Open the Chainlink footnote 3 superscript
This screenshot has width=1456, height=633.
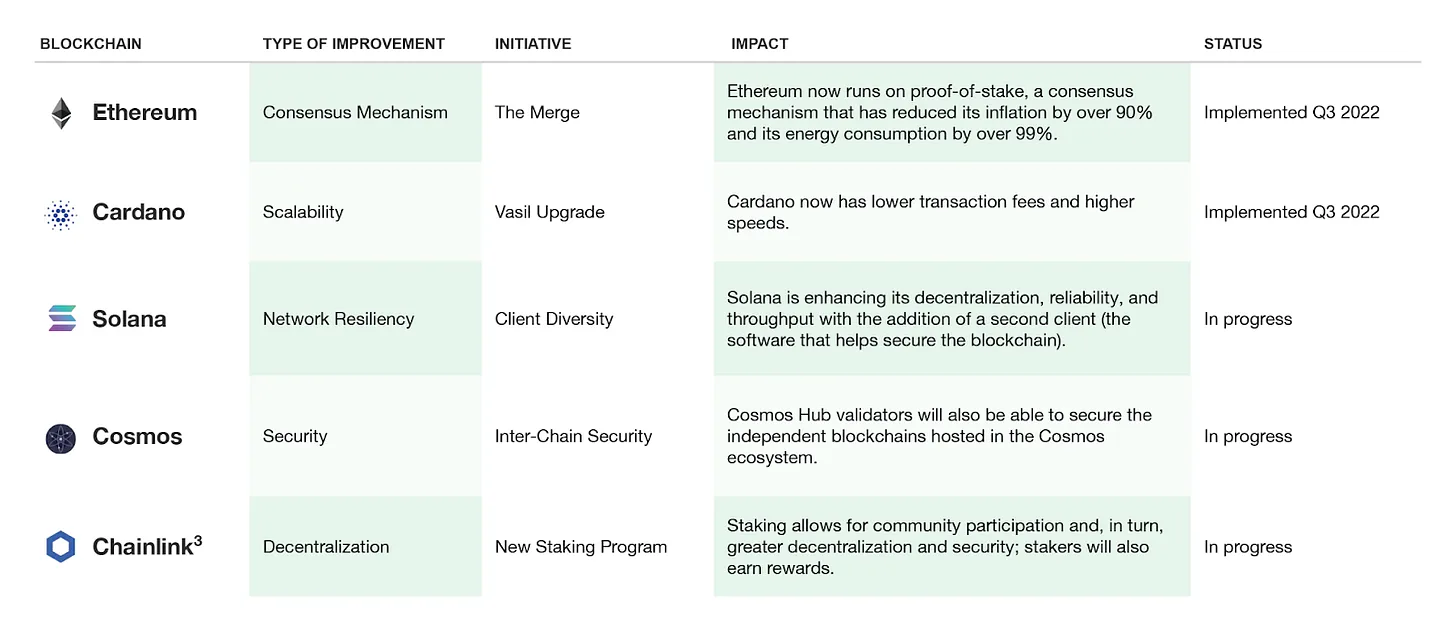[198, 541]
